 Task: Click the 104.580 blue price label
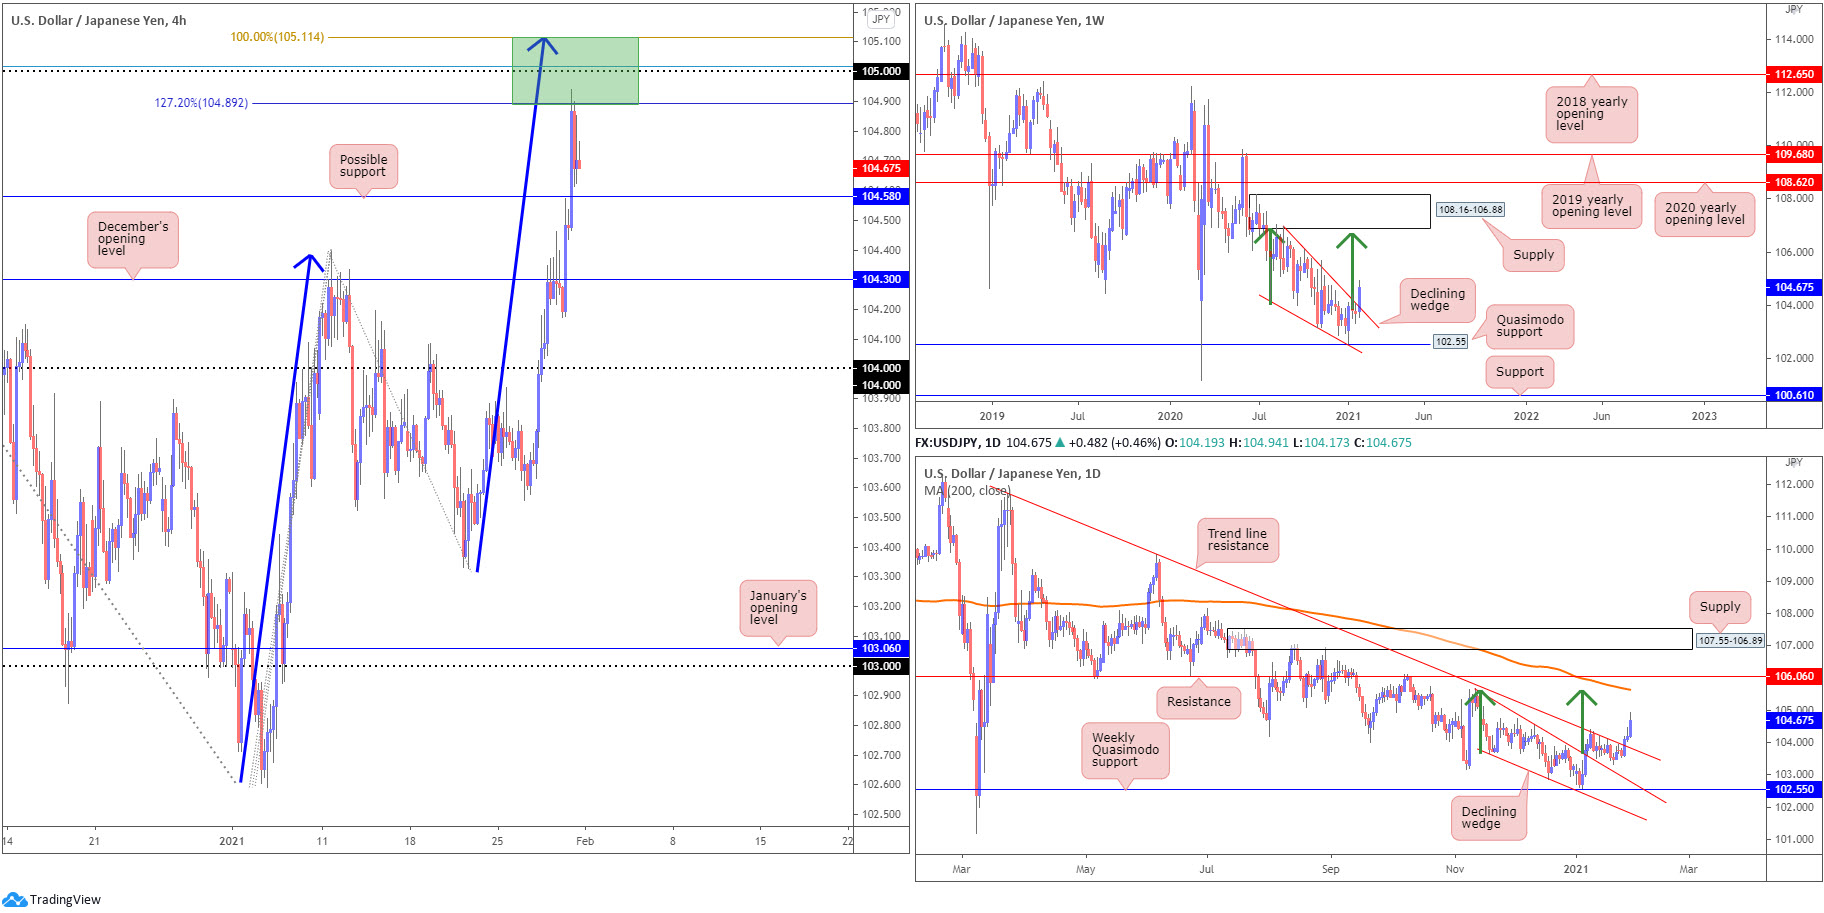point(881,196)
